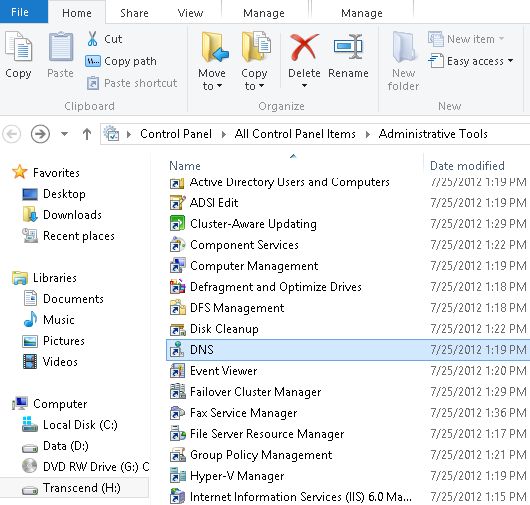
Task: Click the Copy icon in Clipboard group
Action: [x=18, y=47]
